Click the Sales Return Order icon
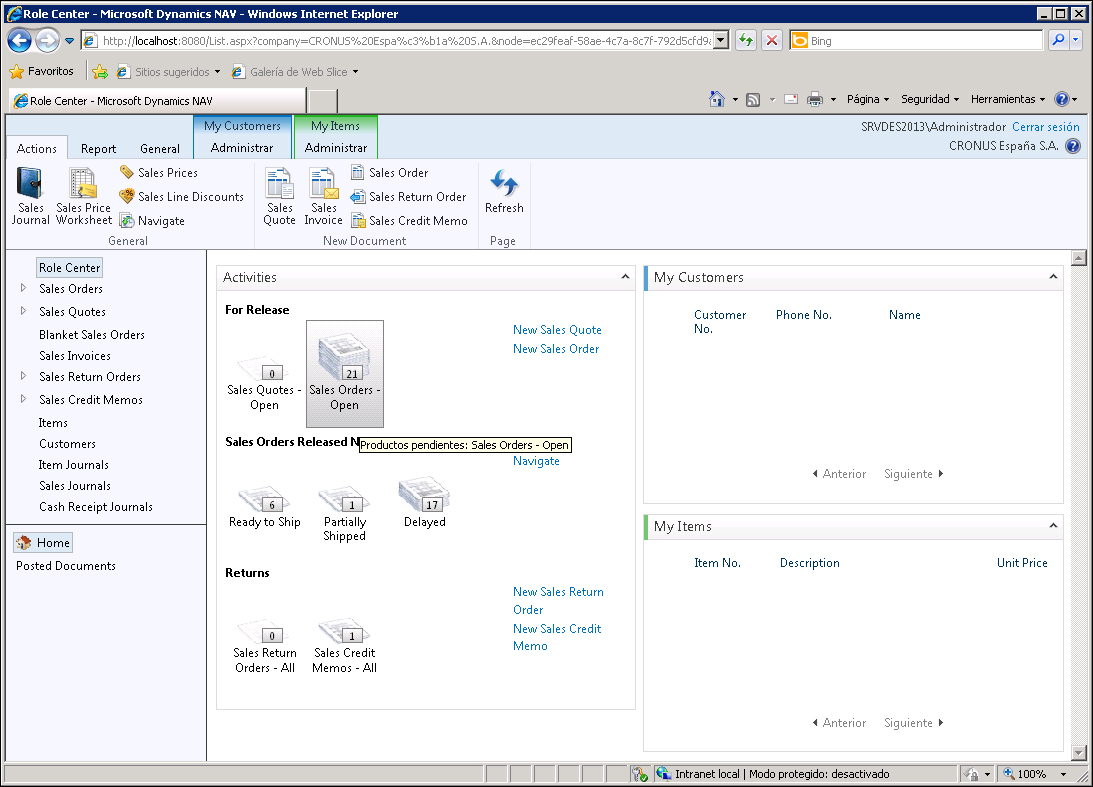Screen dimensions: 1093x787 pos(358,197)
